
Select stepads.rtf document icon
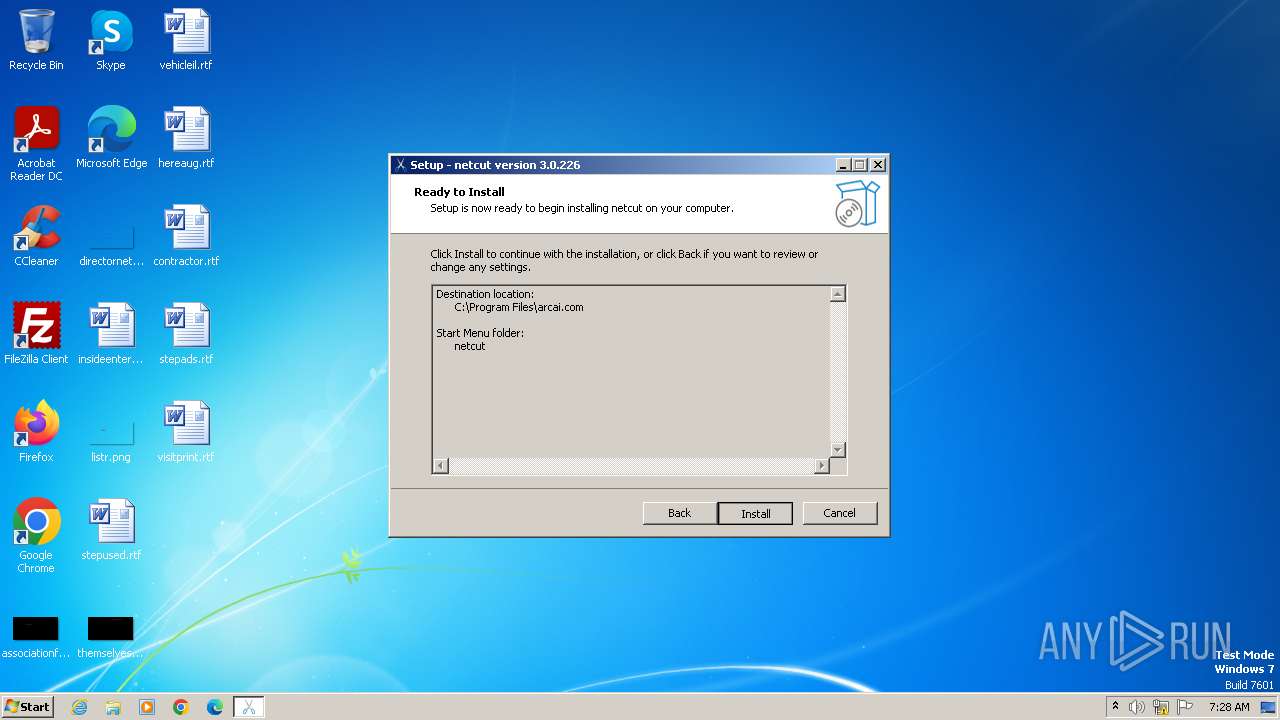tap(186, 334)
